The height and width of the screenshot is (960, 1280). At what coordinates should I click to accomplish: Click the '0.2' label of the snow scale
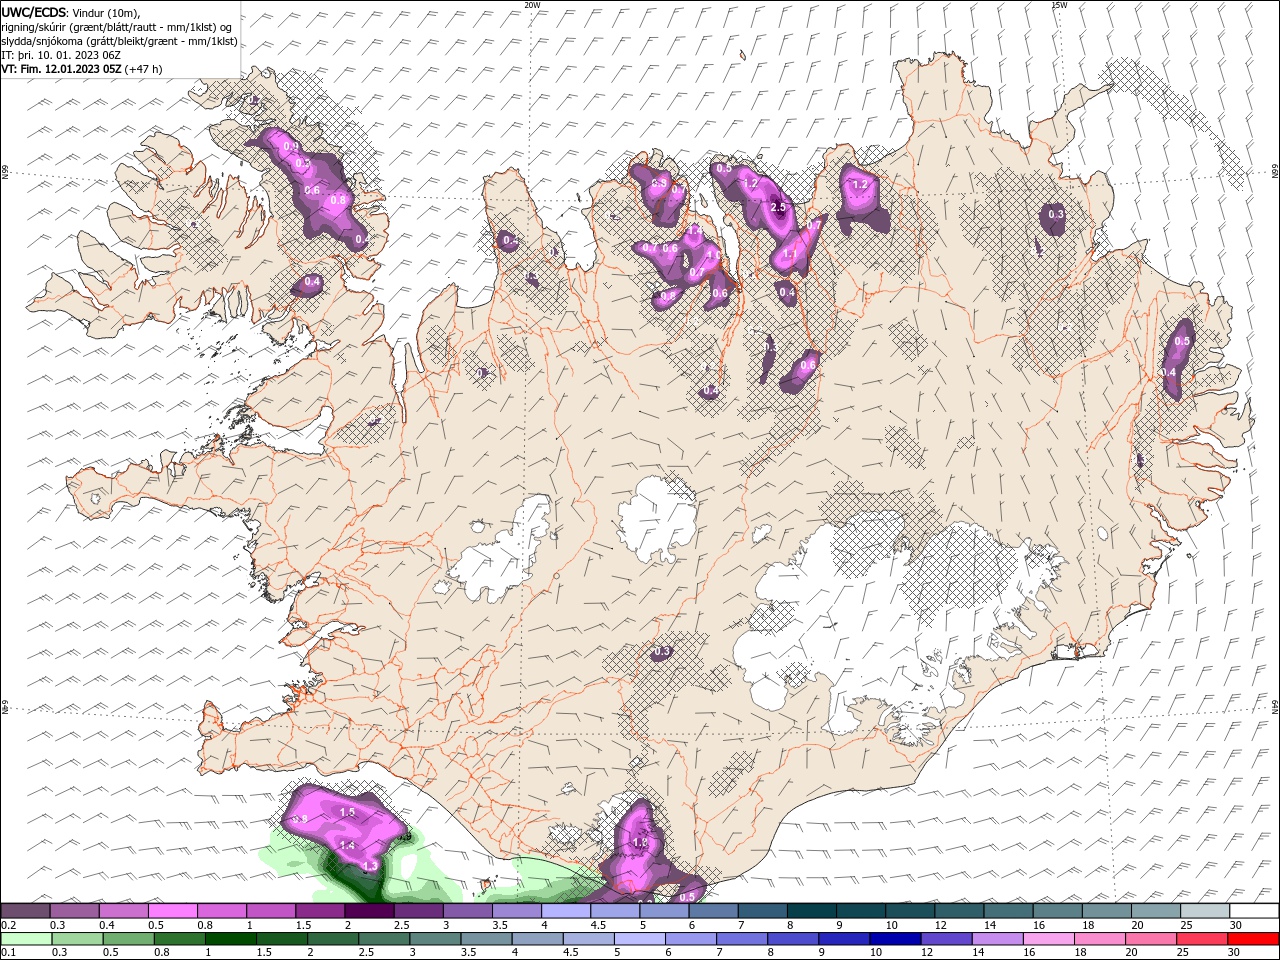click(x=8, y=925)
